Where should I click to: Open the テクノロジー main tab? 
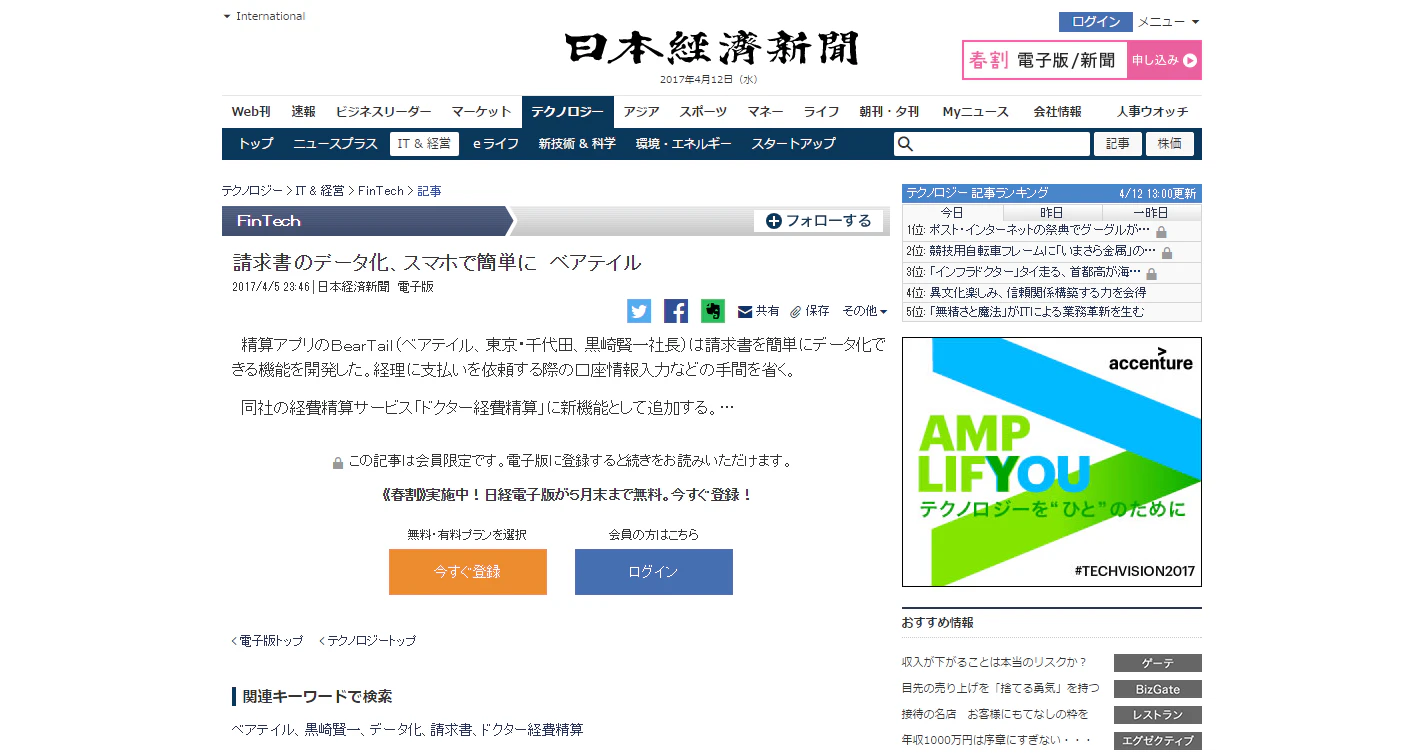click(567, 112)
